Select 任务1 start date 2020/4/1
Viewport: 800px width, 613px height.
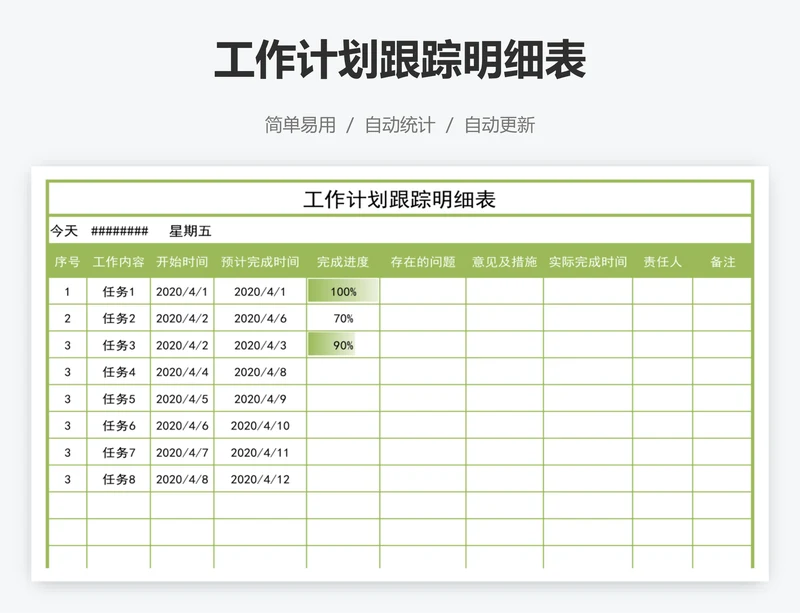182,291
